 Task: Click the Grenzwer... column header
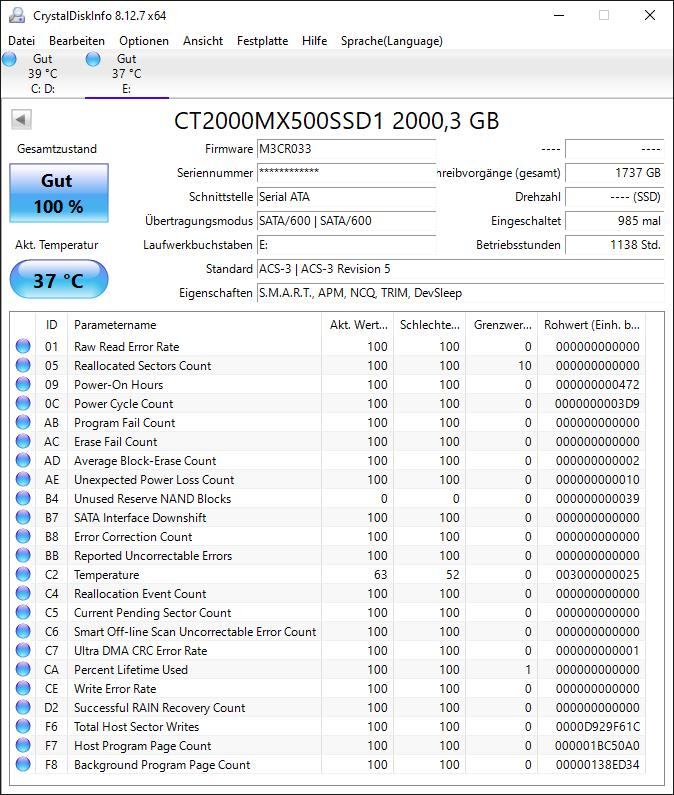(x=502, y=324)
